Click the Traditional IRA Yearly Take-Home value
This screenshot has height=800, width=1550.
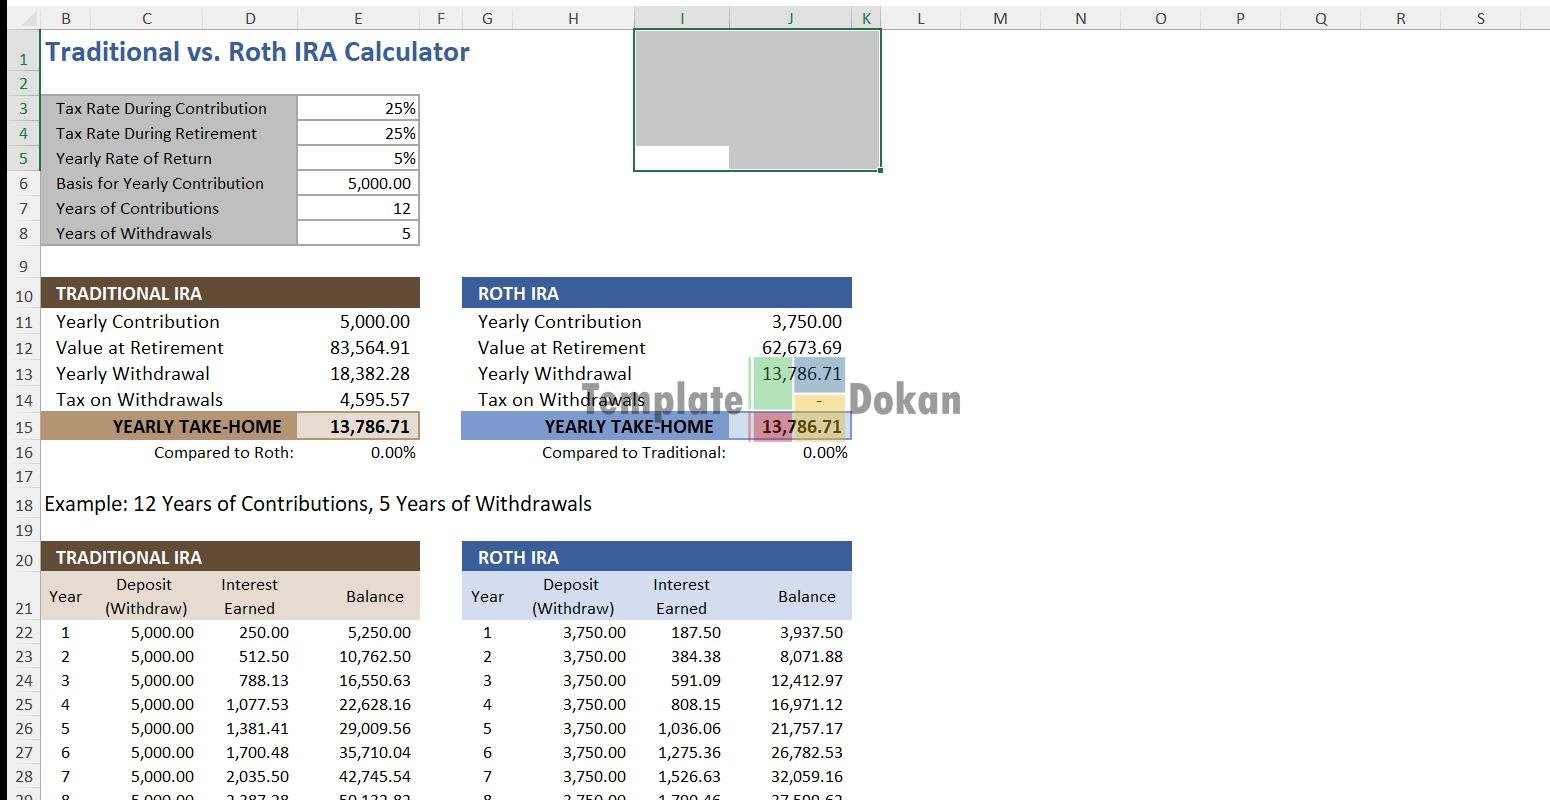tap(359, 427)
